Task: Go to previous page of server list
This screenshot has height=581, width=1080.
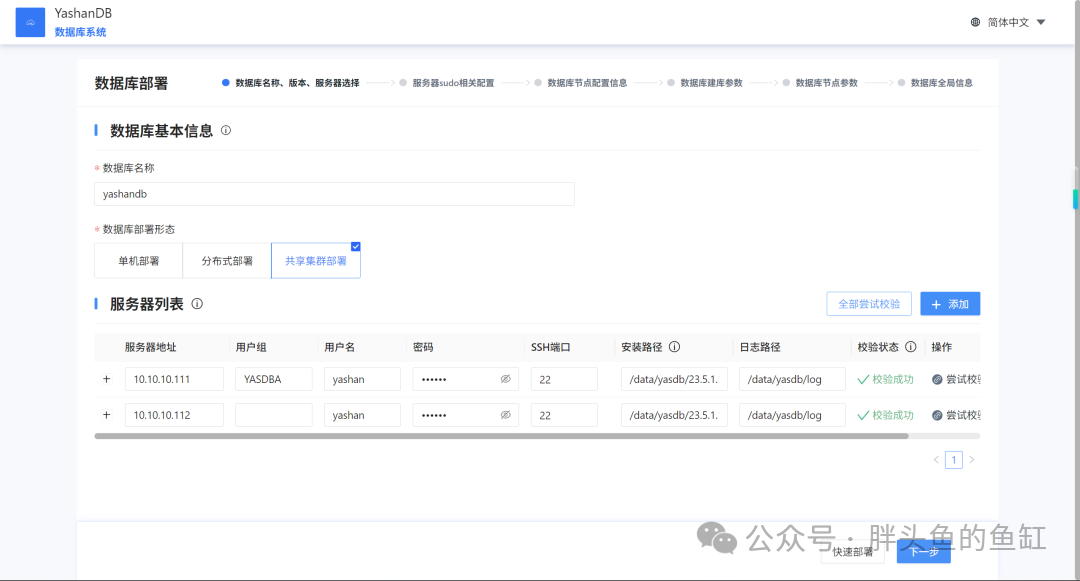Action: point(936,460)
